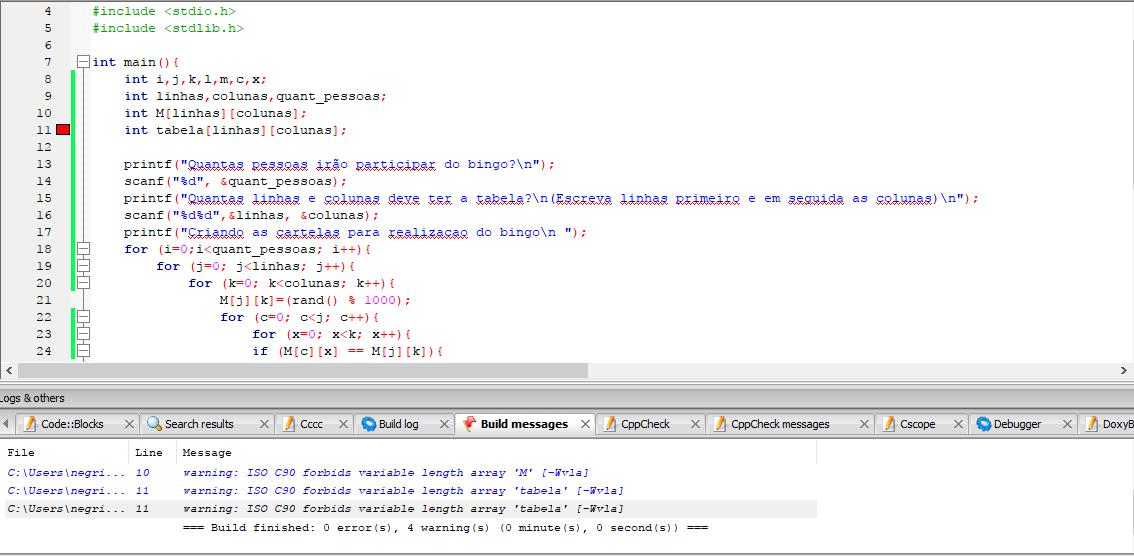Collapse the fold marker at line 23
Viewport: 1134px width, 556px height.
(83, 334)
